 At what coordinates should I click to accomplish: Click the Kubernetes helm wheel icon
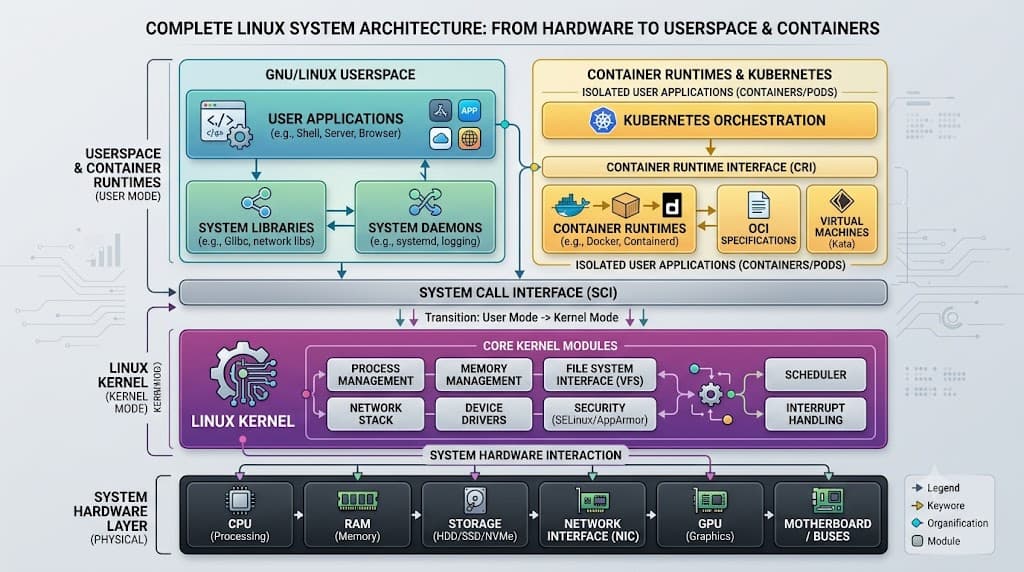point(602,120)
